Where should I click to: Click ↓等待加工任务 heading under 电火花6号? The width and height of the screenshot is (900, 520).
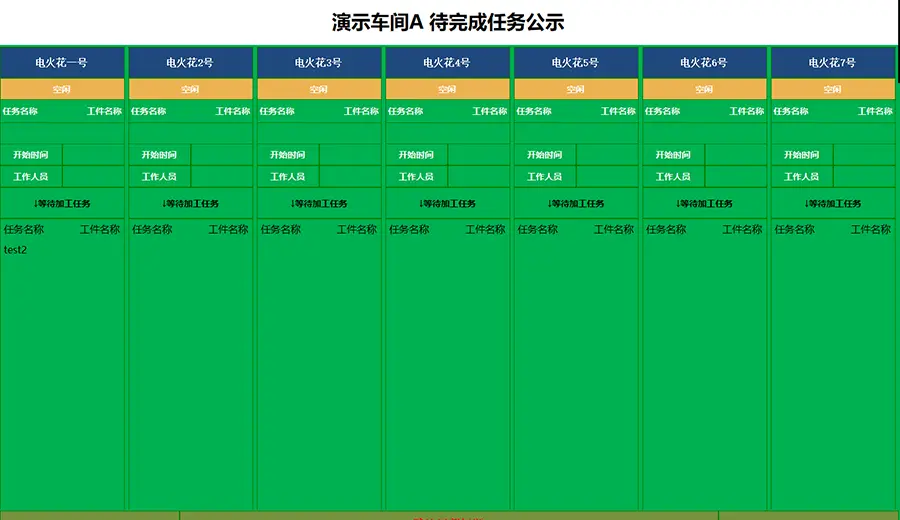click(705, 203)
